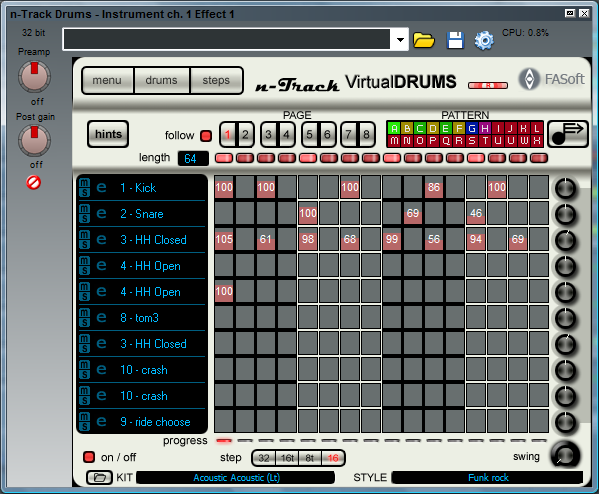
Task: Toggle Snare step cell with velocity 69
Action: click(413, 213)
